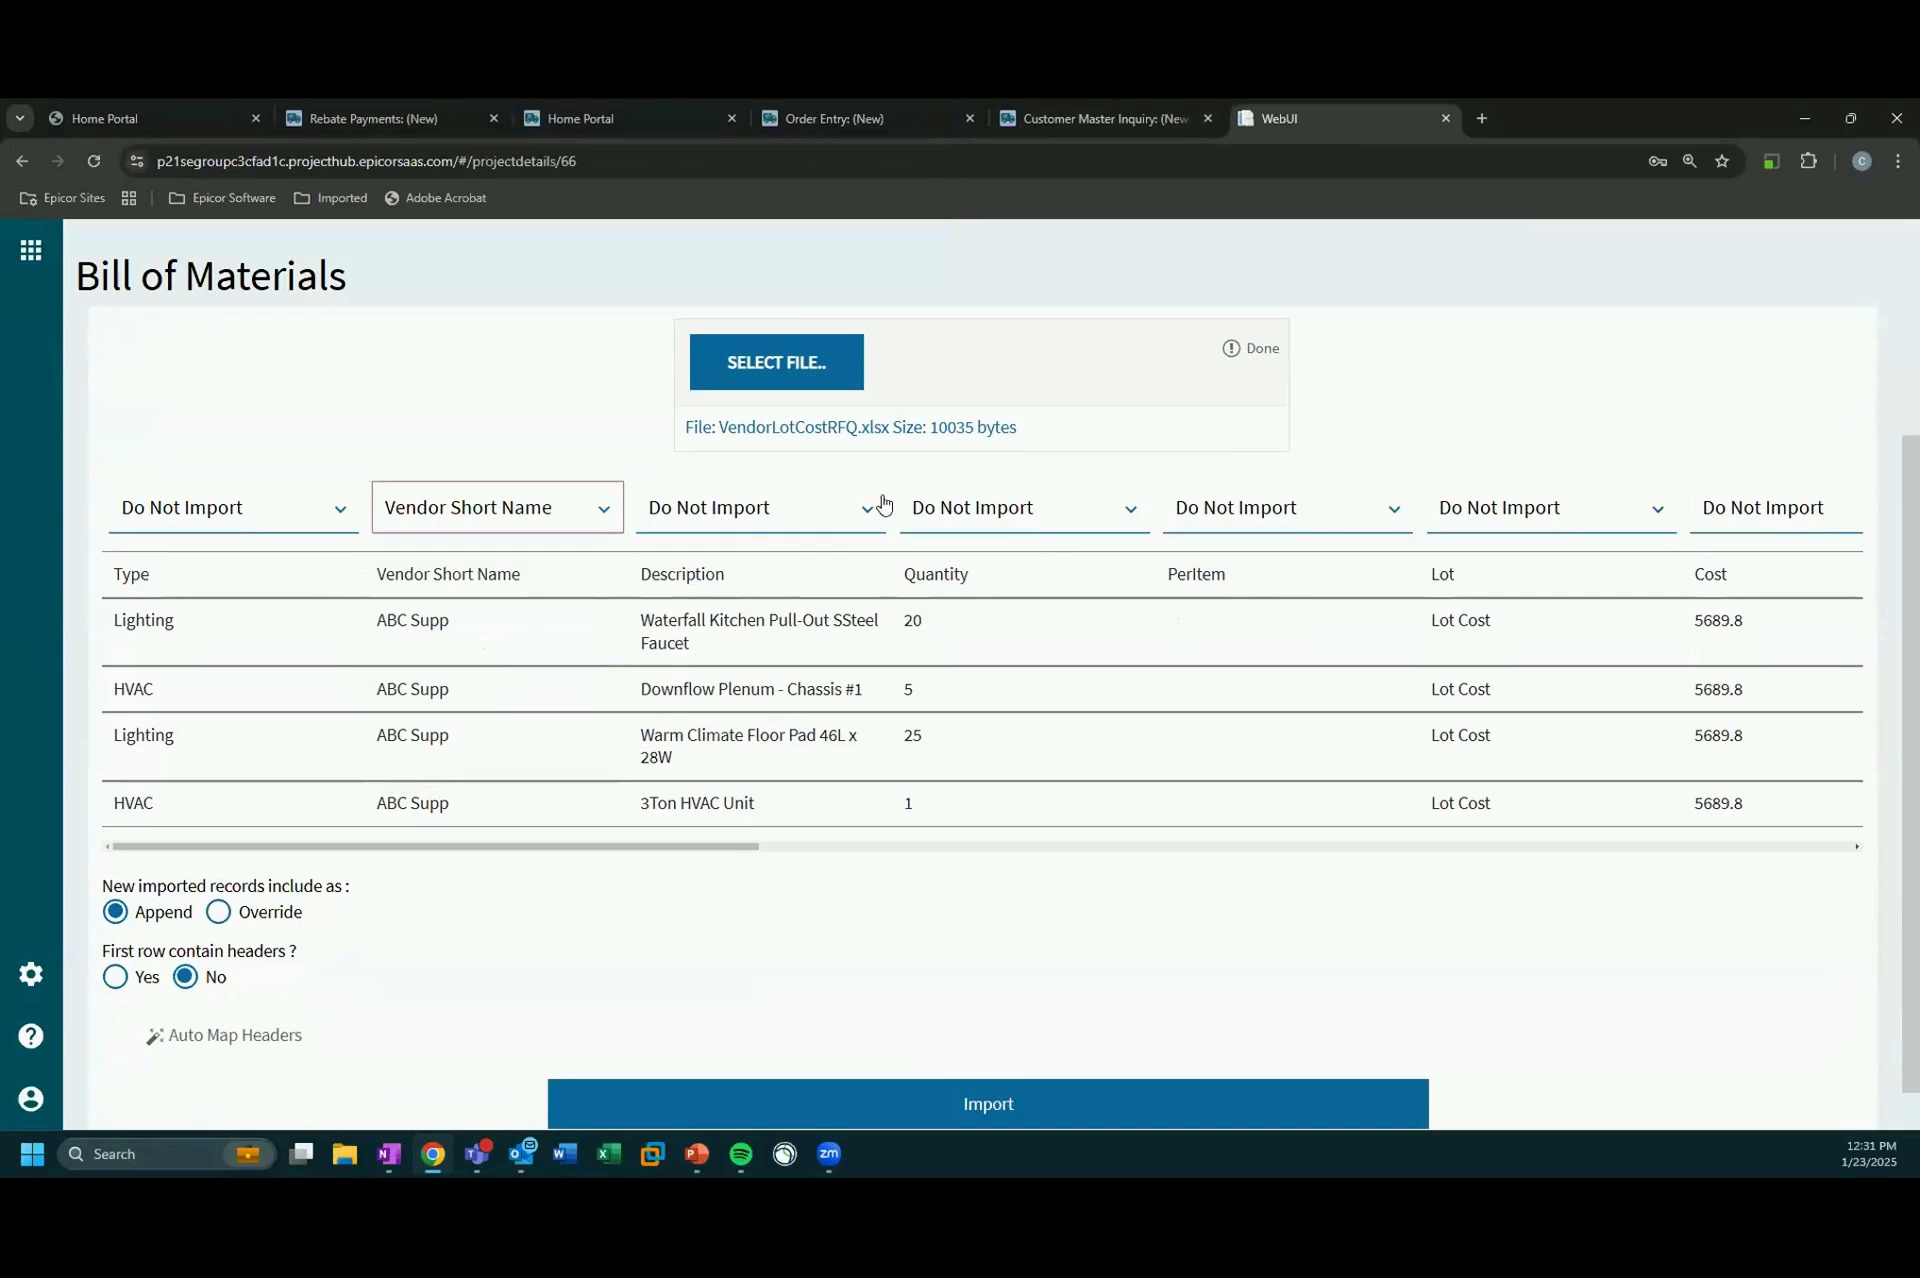Reload the page in Chrome
Screen dimensions: 1920x1278
point(94,161)
